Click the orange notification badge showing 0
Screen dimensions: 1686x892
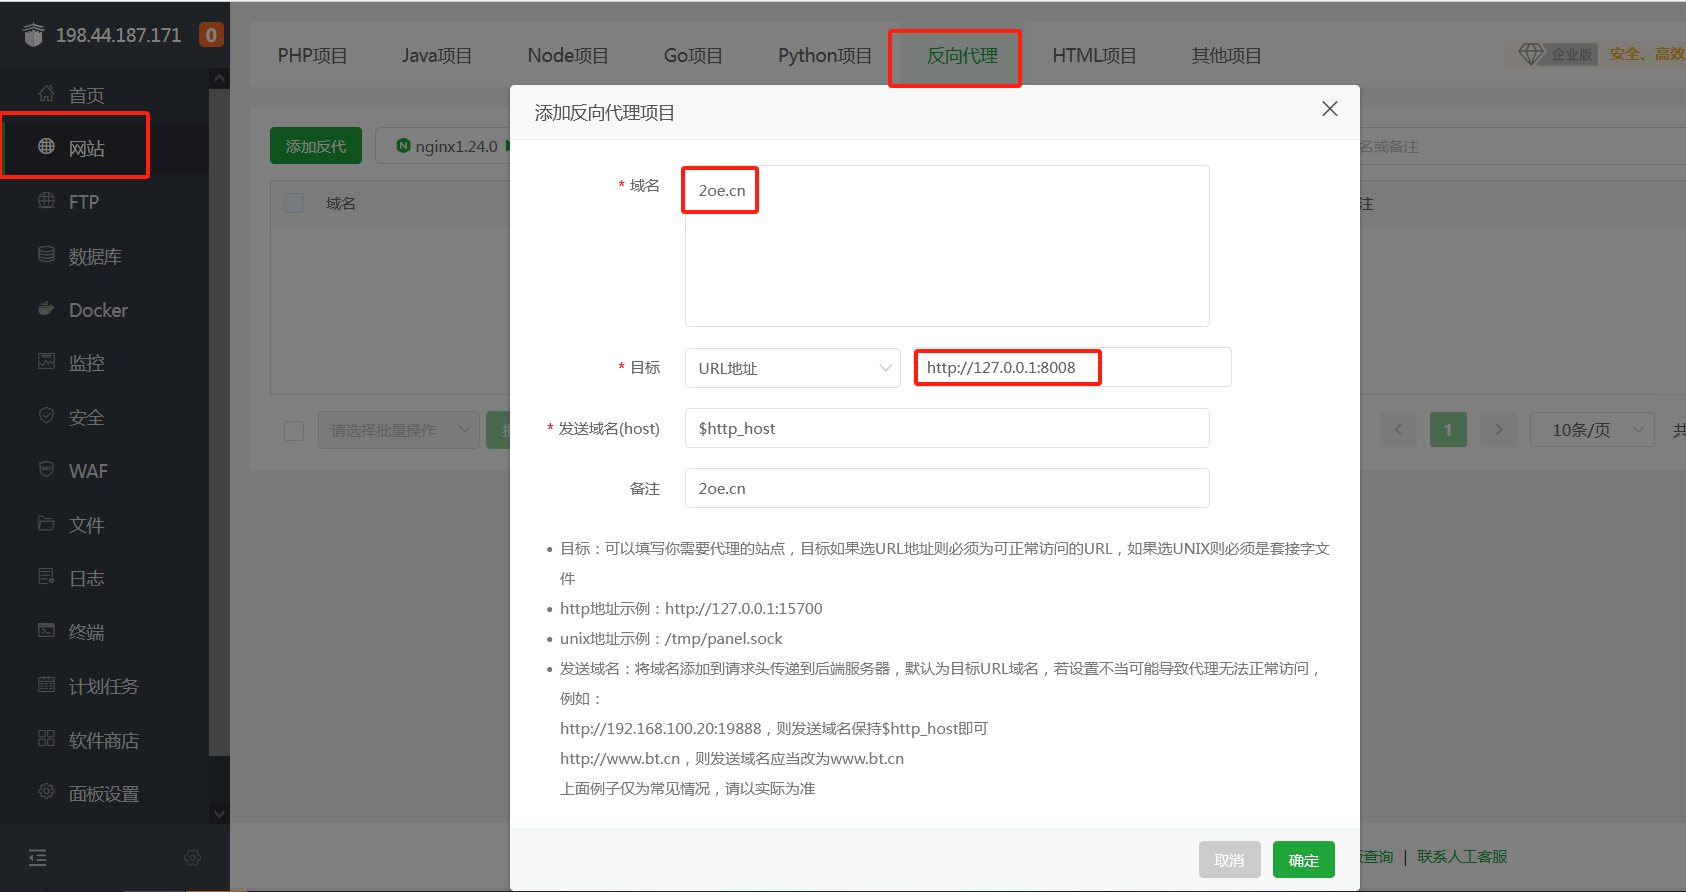coord(211,35)
